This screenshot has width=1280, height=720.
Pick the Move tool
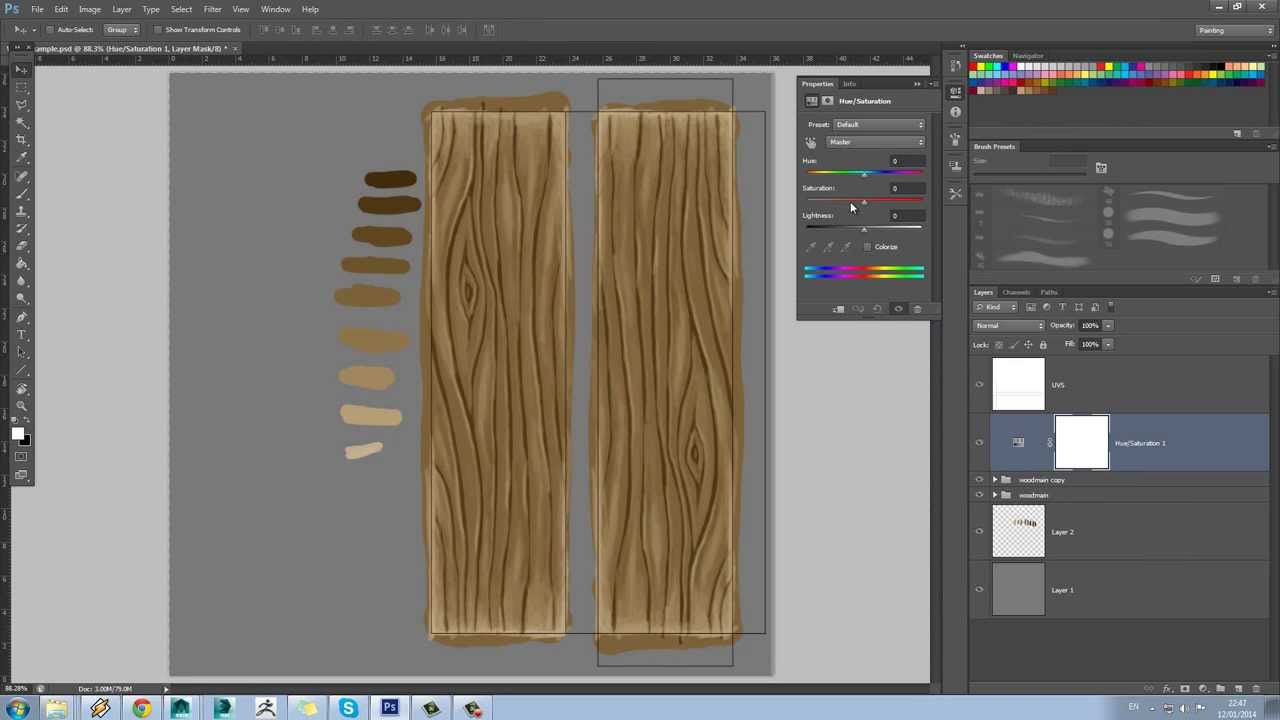(x=21, y=69)
